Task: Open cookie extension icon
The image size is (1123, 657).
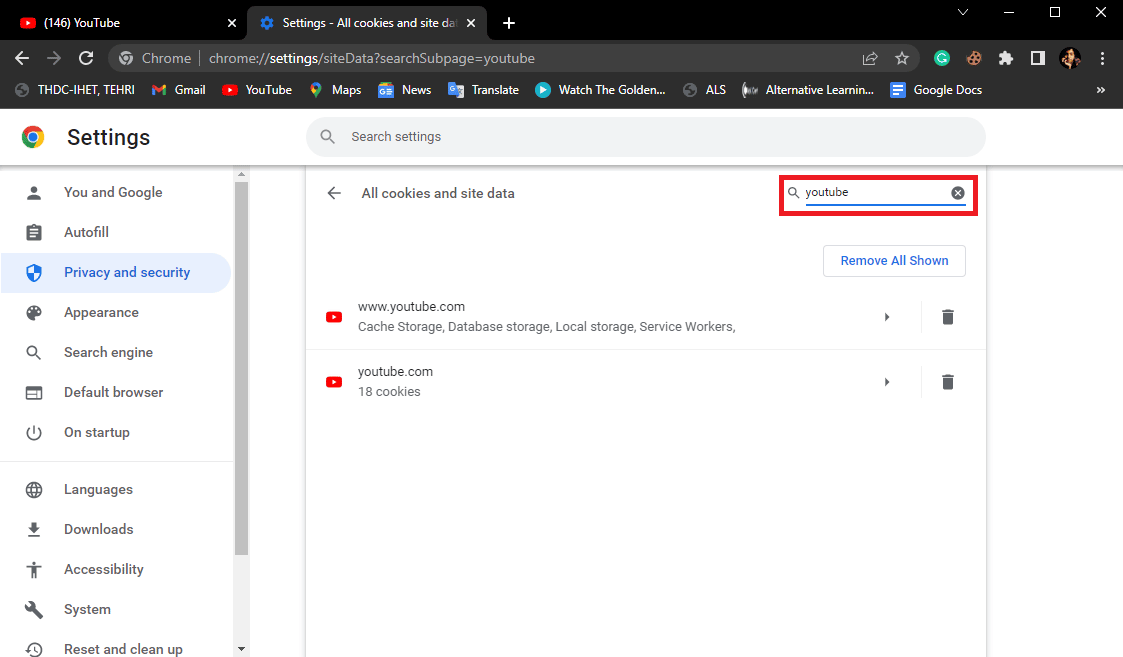Action: pos(974,59)
